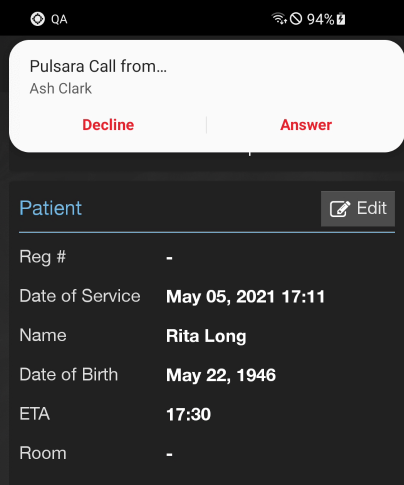The height and width of the screenshot is (485, 404).
Task: Tap the Name field label
Action: [x=43, y=335]
